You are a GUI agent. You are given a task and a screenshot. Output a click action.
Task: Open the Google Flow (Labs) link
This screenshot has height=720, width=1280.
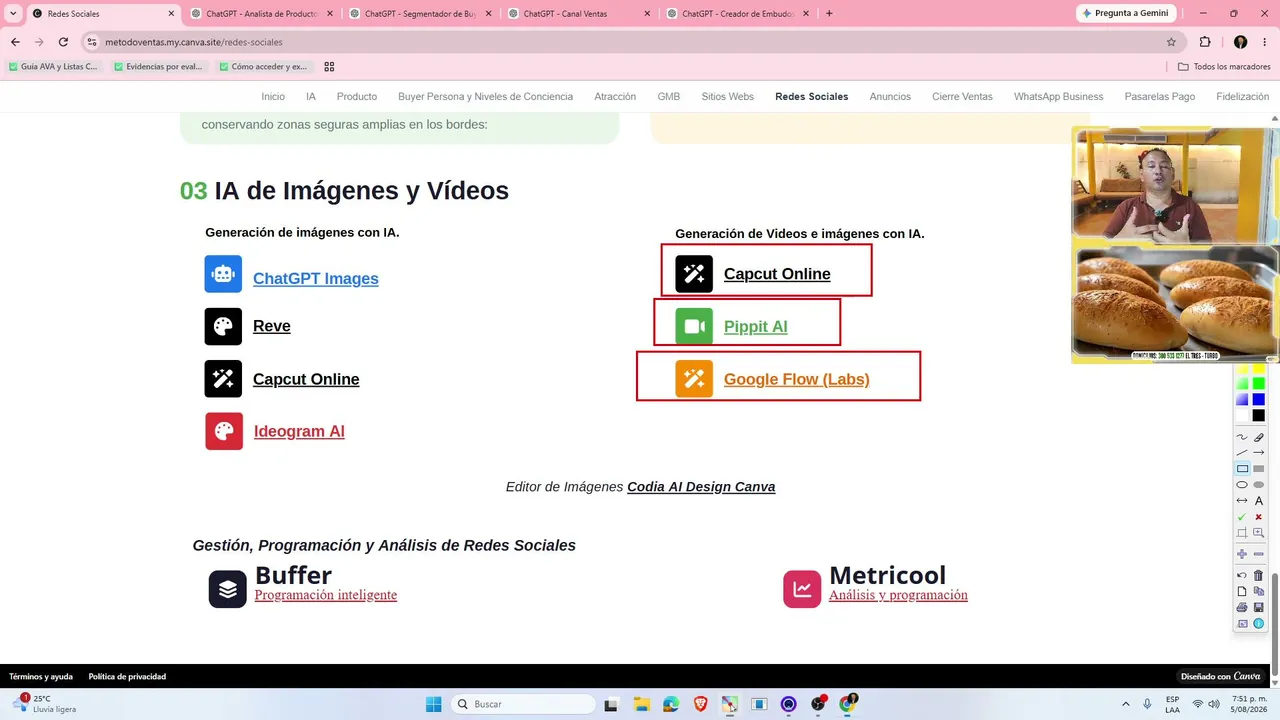coord(797,379)
